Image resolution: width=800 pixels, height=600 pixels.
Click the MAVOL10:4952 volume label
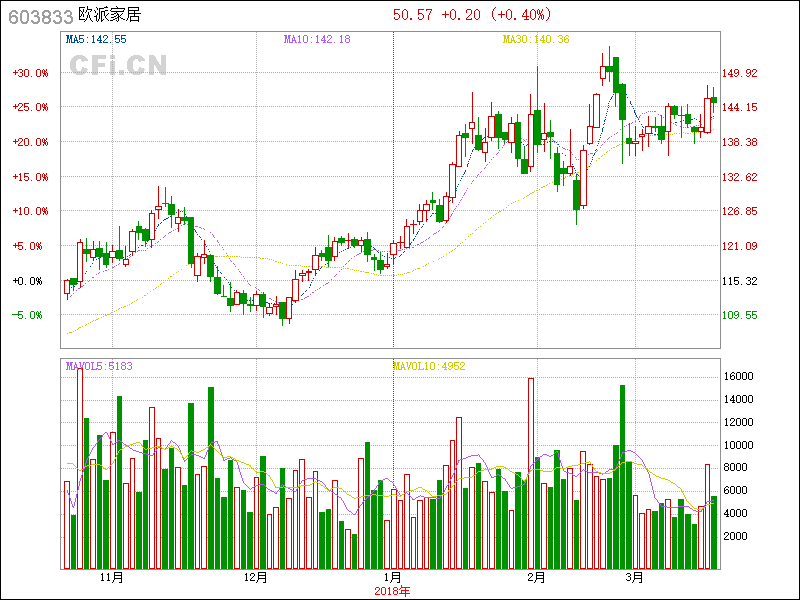[429, 366]
